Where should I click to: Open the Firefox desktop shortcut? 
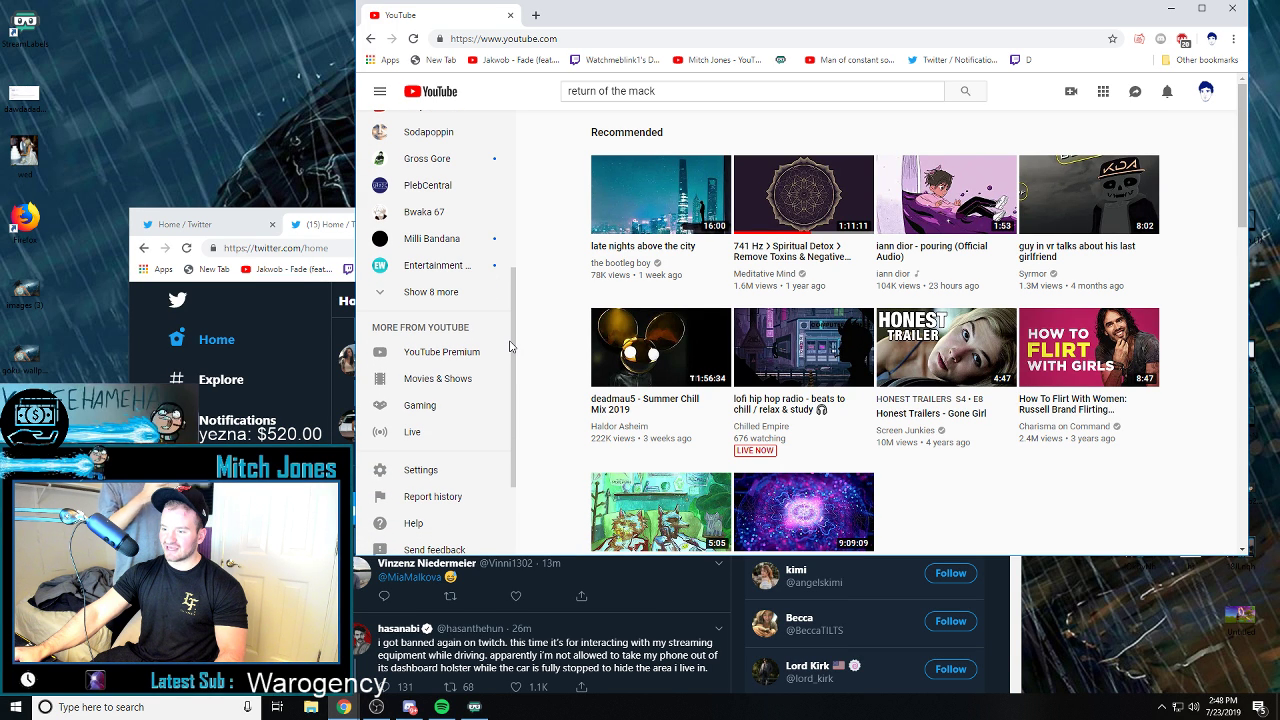[x=24, y=220]
